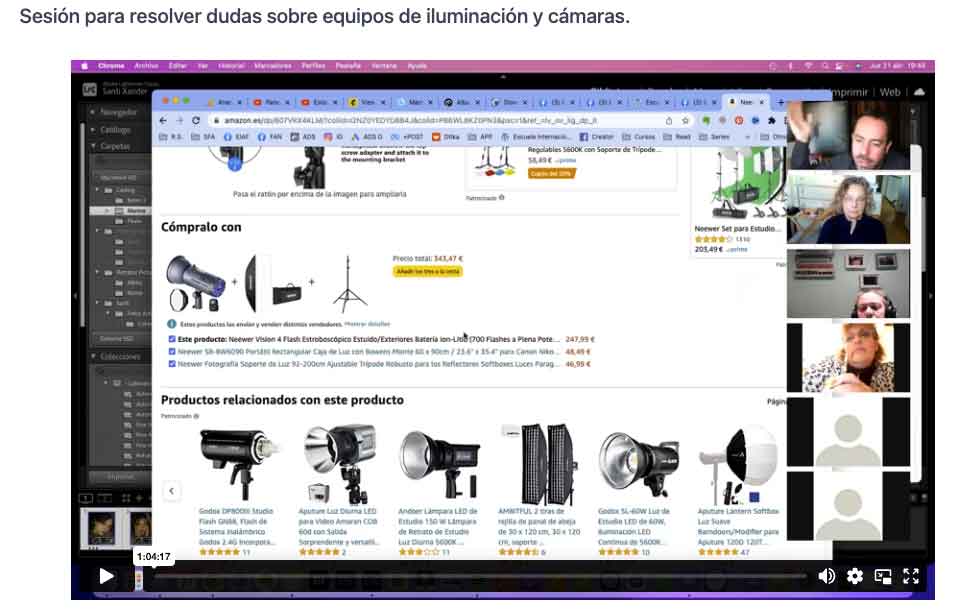The height and width of the screenshot is (609, 957).
Task: Open the Apple menu
Action: click(84, 66)
